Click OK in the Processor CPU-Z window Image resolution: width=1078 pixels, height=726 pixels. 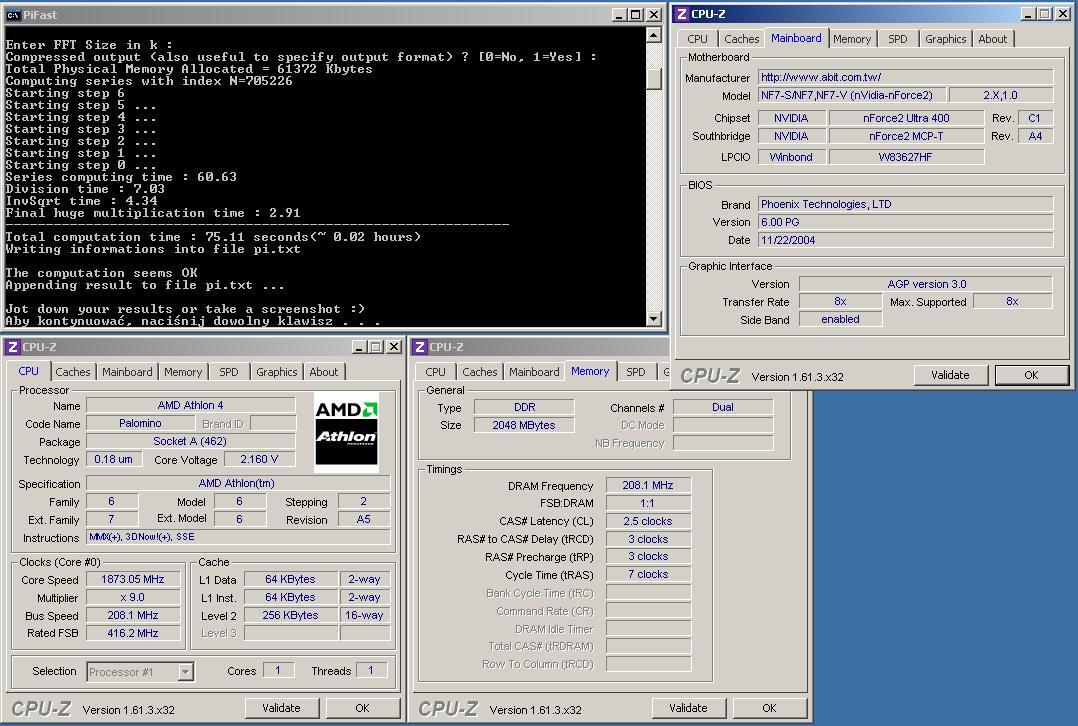pos(362,707)
